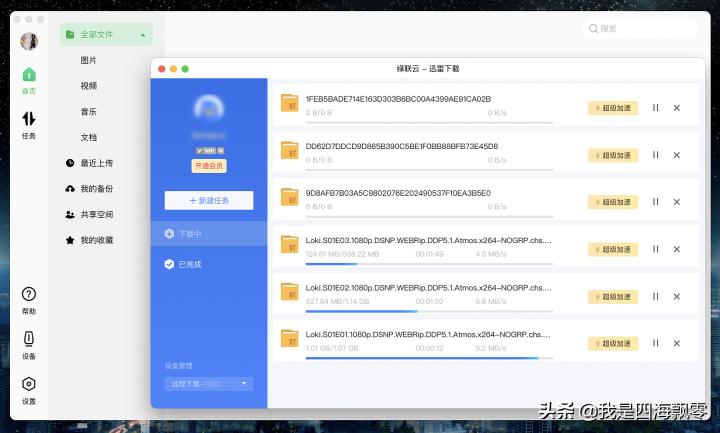Click 超级加速 for 9D8AFB7B03 task
720x433 pixels.
613,202
